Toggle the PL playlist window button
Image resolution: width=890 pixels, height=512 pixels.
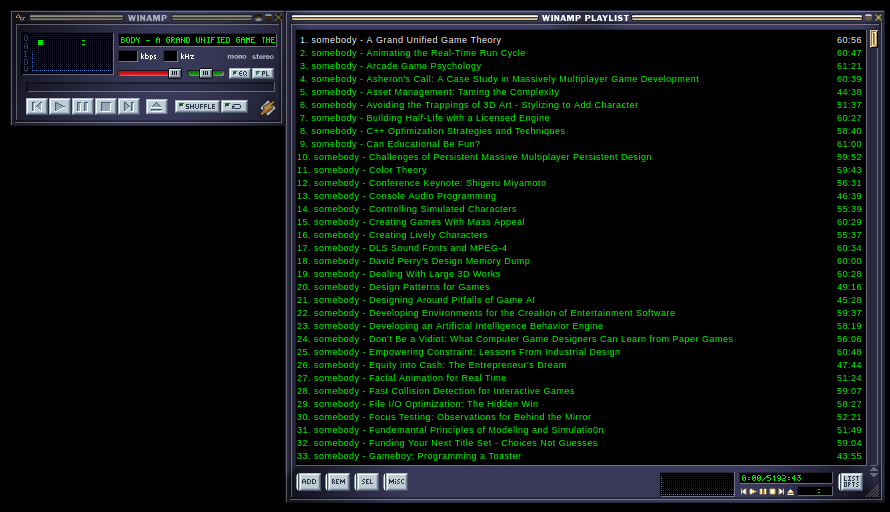pyautogui.click(x=262, y=73)
